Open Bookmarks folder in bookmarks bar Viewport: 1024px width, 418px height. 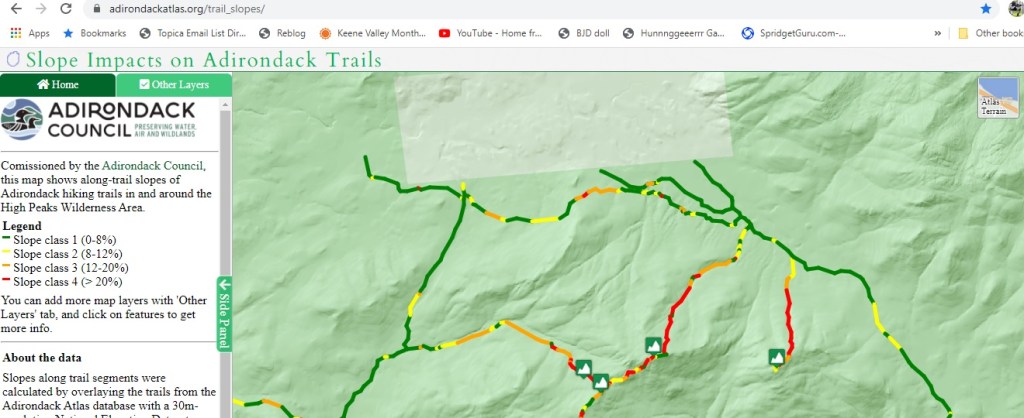(x=94, y=33)
